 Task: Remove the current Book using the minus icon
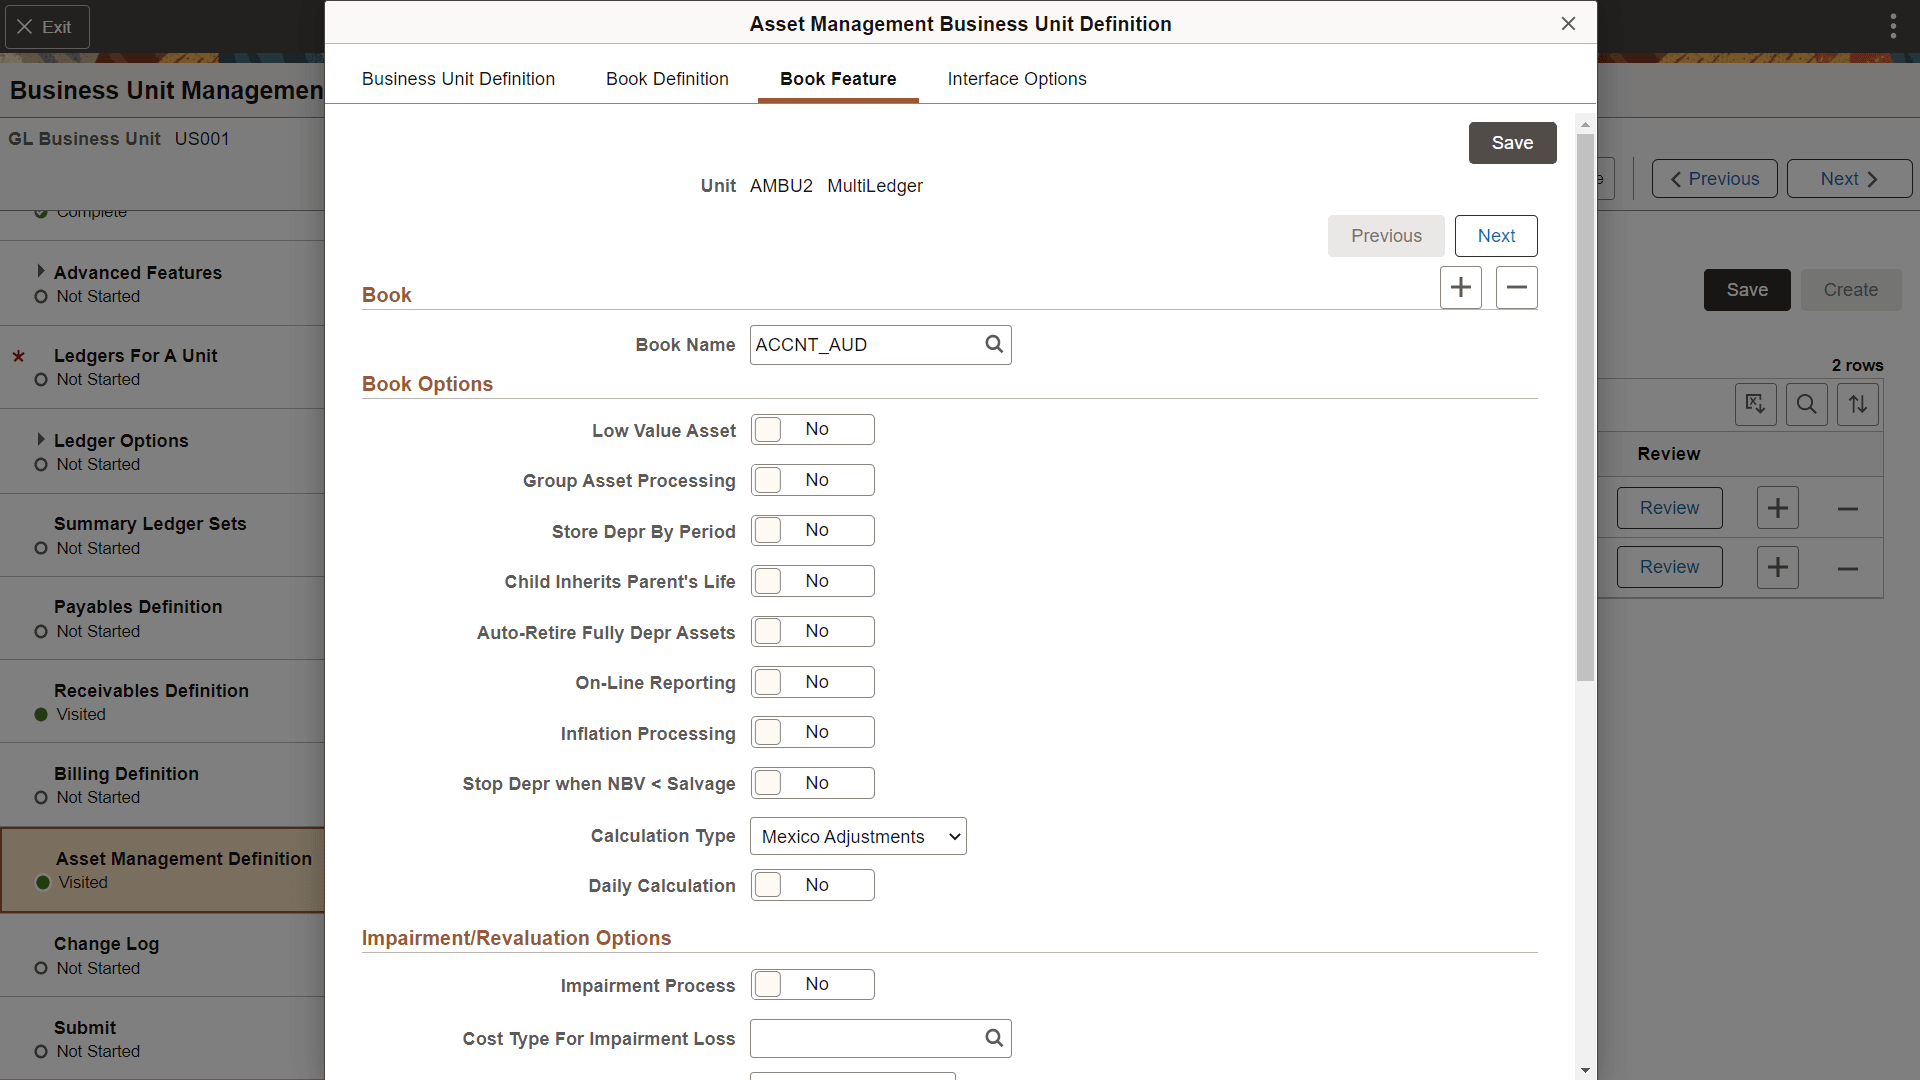(1516, 287)
